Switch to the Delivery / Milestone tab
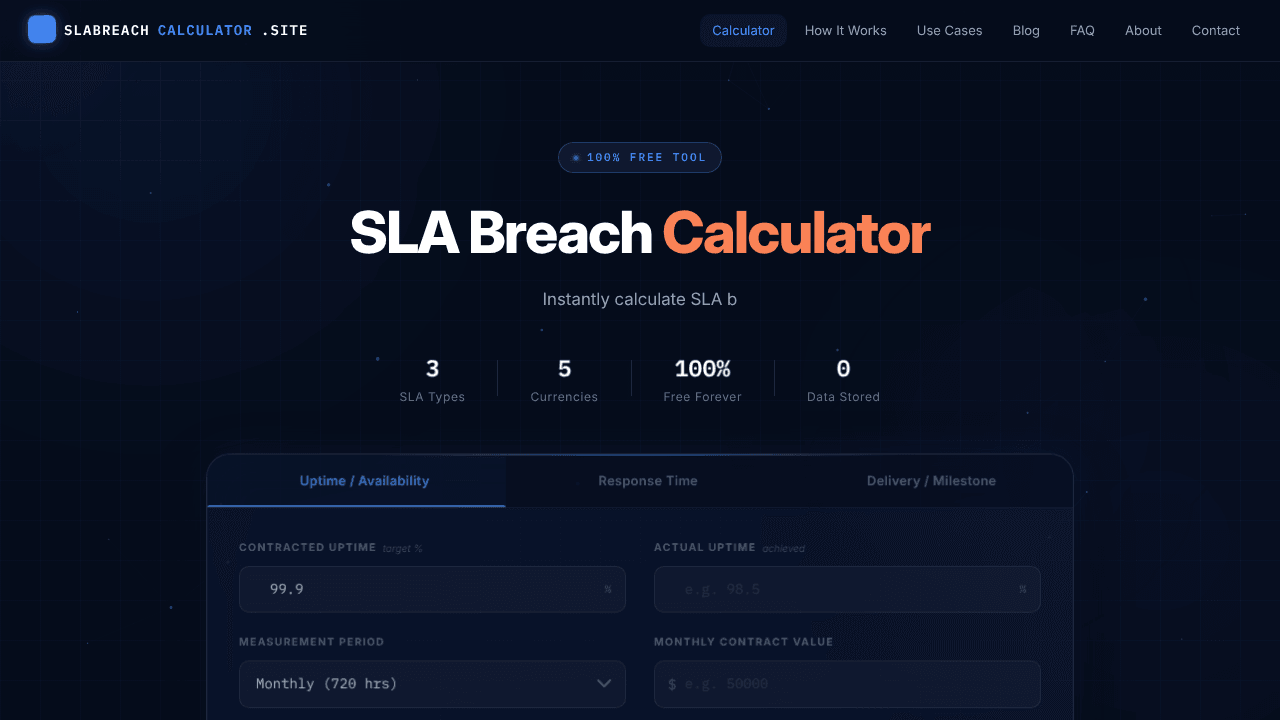 click(931, 481)
